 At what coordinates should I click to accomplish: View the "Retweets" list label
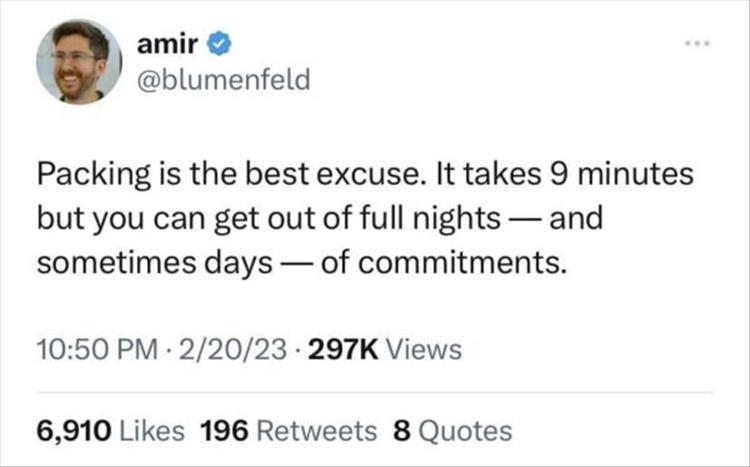tap(317, 430)
